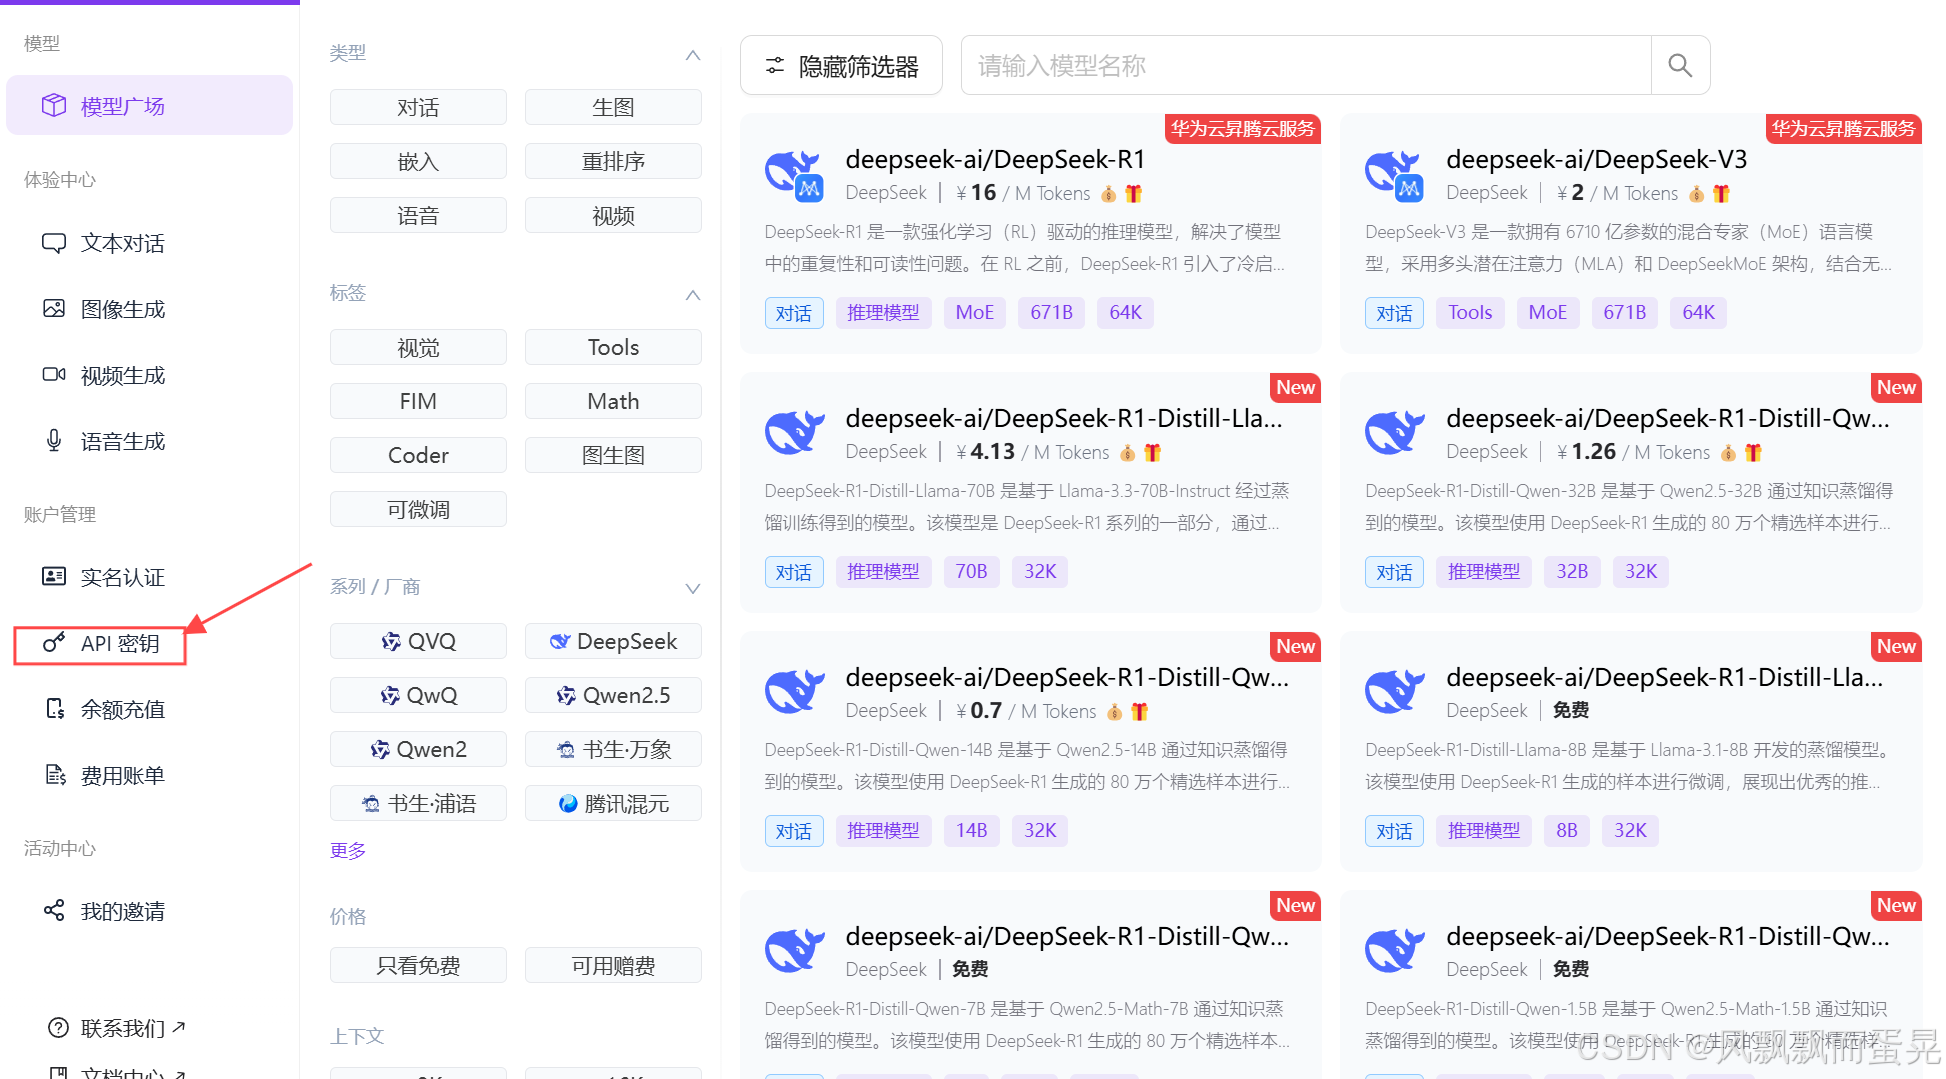Filter by Qwen2 series
Image resolution: width=1946 pixels, height=1079 pixels.
(418, 749)
